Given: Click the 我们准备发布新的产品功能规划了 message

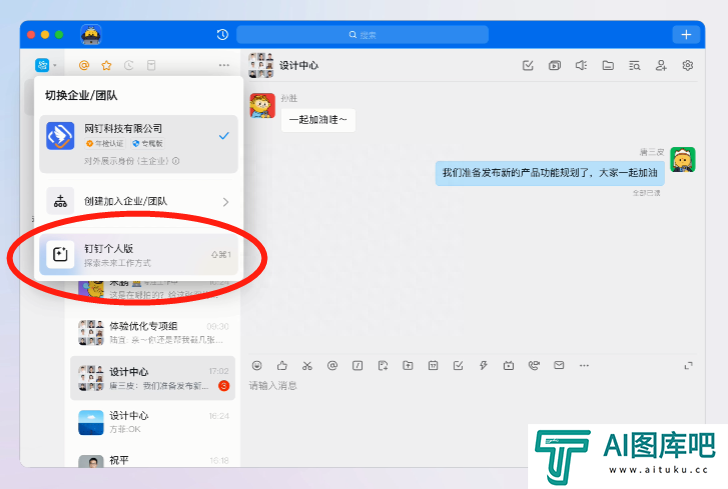Looking at the screenshot, I should [550, 173].
